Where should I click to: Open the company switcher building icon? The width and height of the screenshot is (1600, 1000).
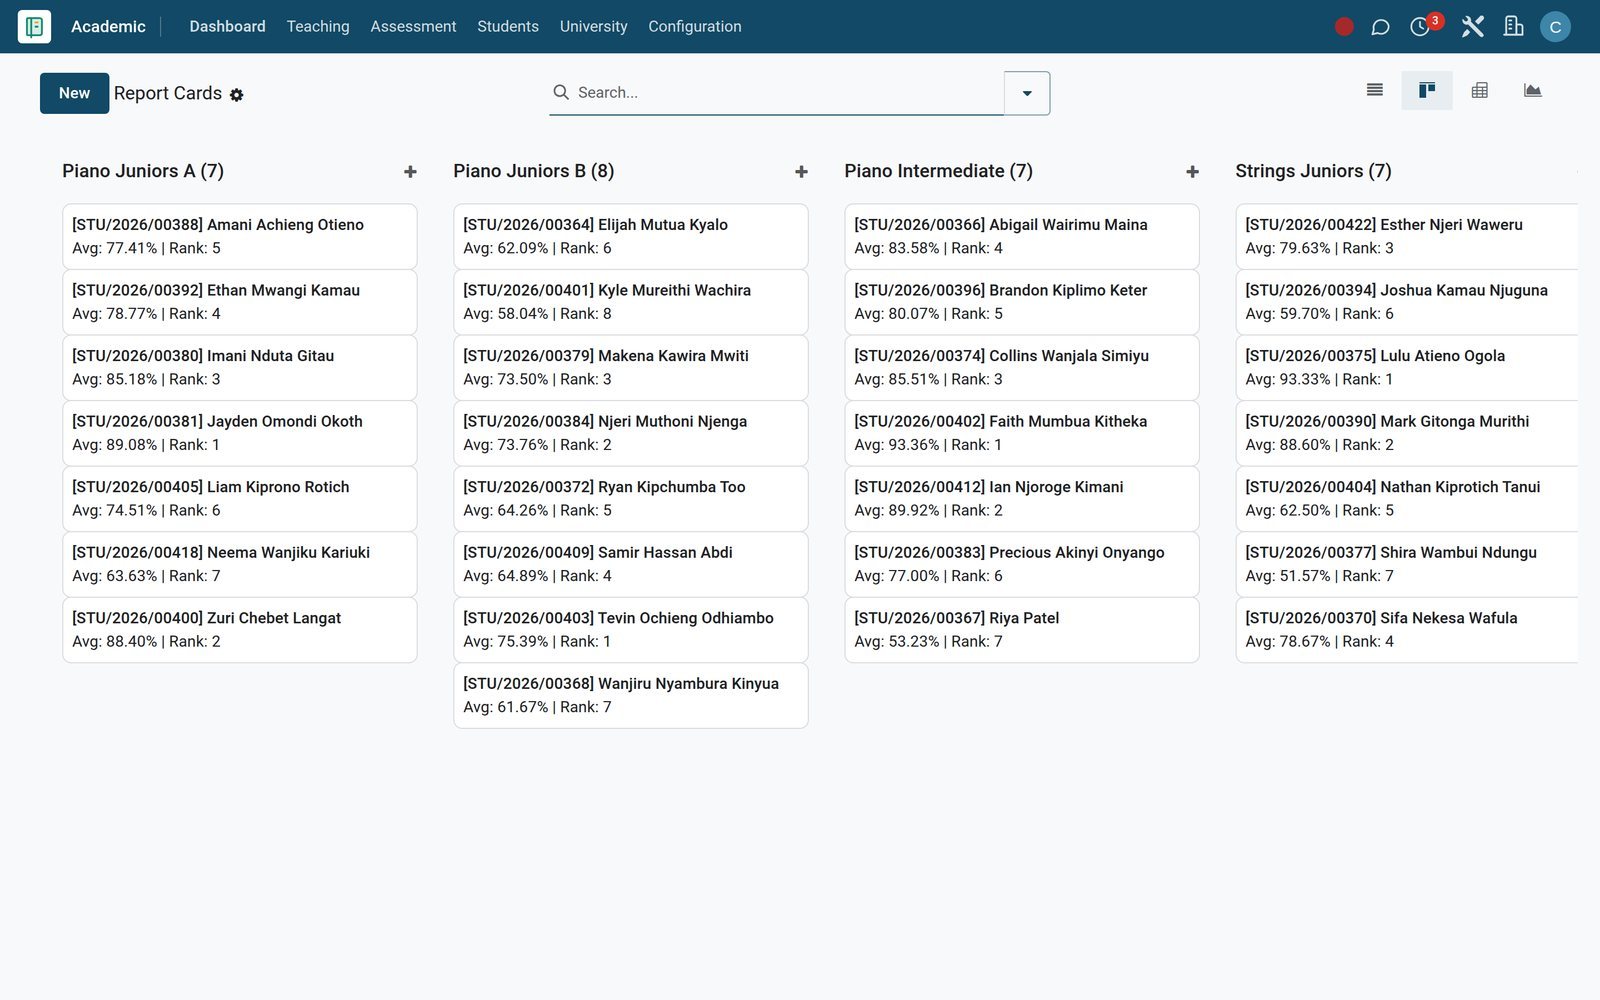point(1513,27)
